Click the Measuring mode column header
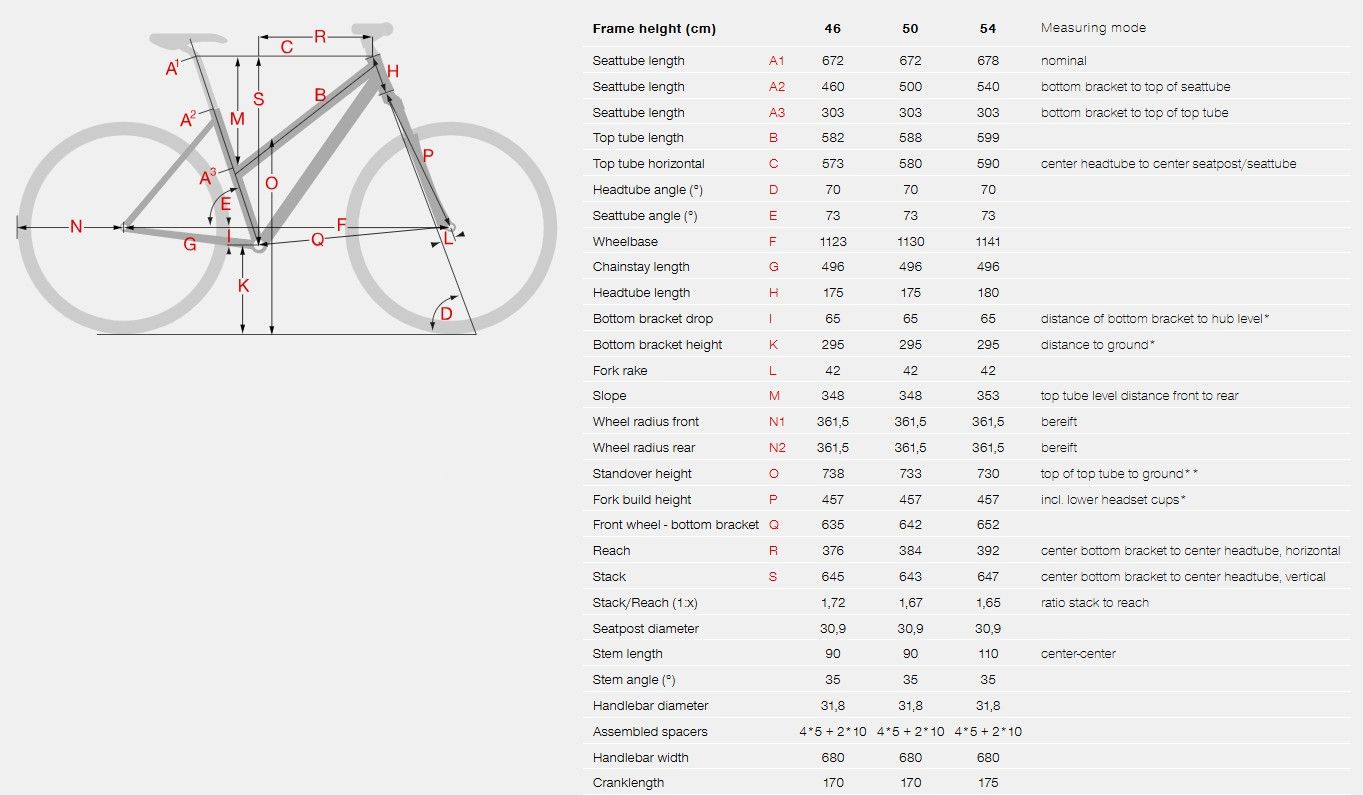 1093,28
